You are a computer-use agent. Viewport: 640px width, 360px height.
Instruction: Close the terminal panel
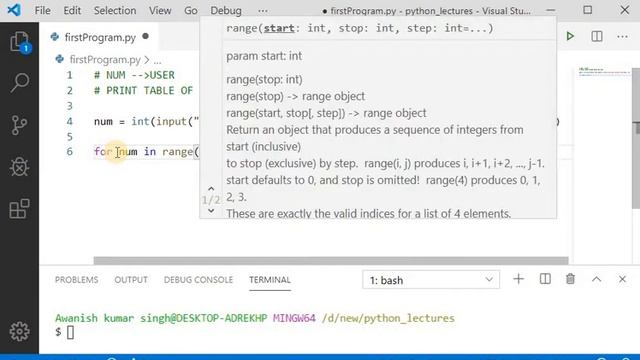[622, 279]
